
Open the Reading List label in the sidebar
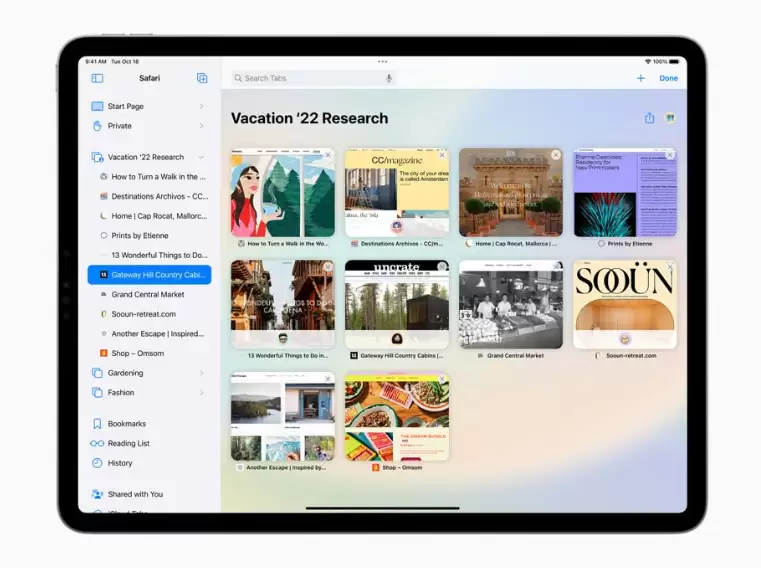point(129,443)
